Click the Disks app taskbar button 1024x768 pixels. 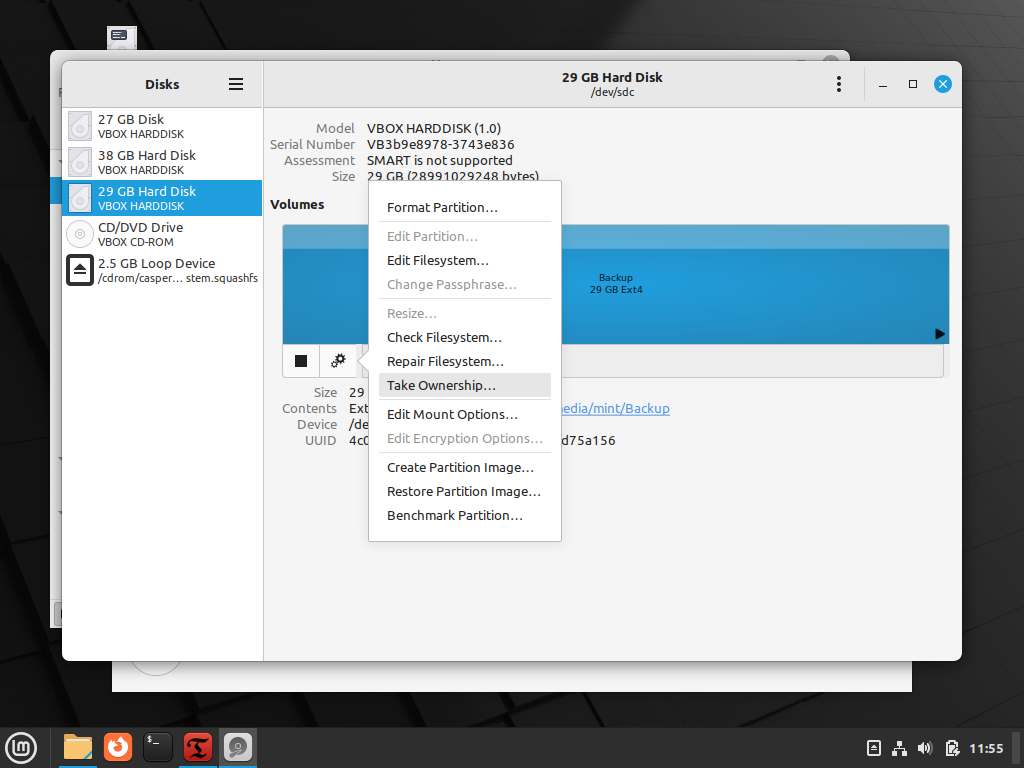238,747
